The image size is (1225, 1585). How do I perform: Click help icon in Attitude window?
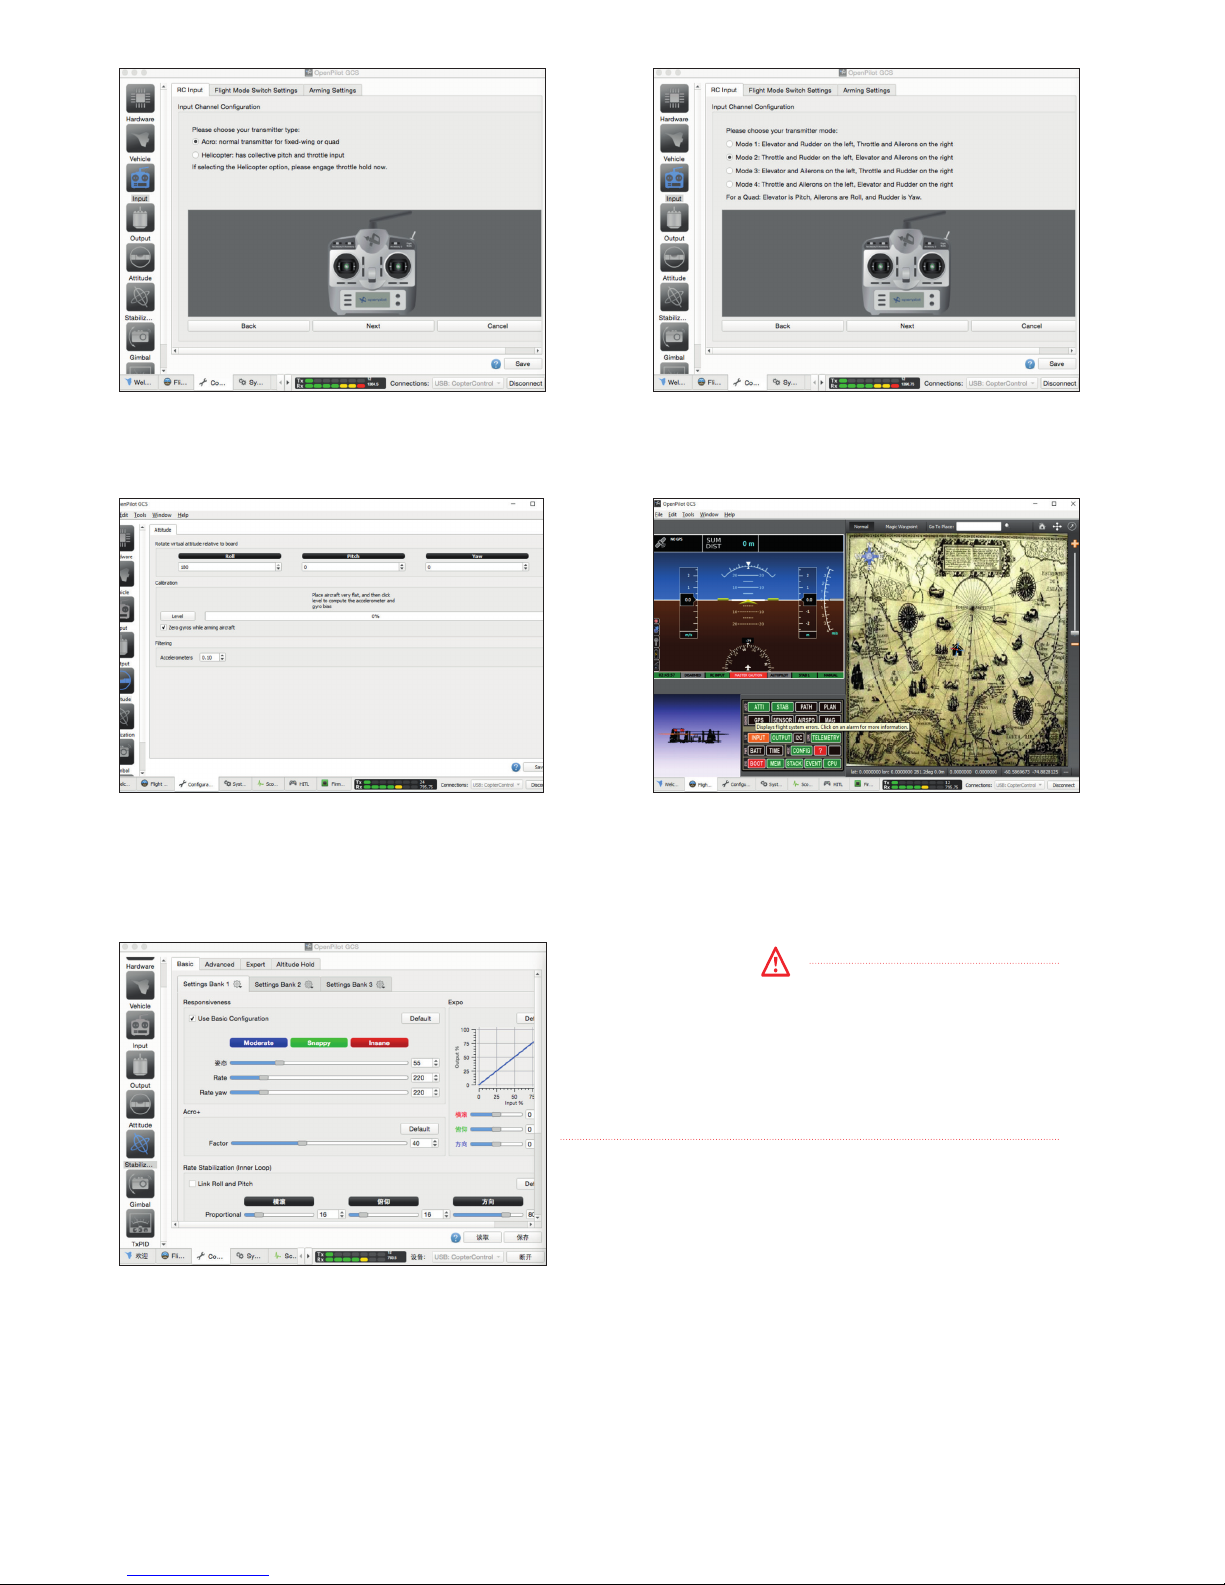pyautogui.click(x=516, y=767)
